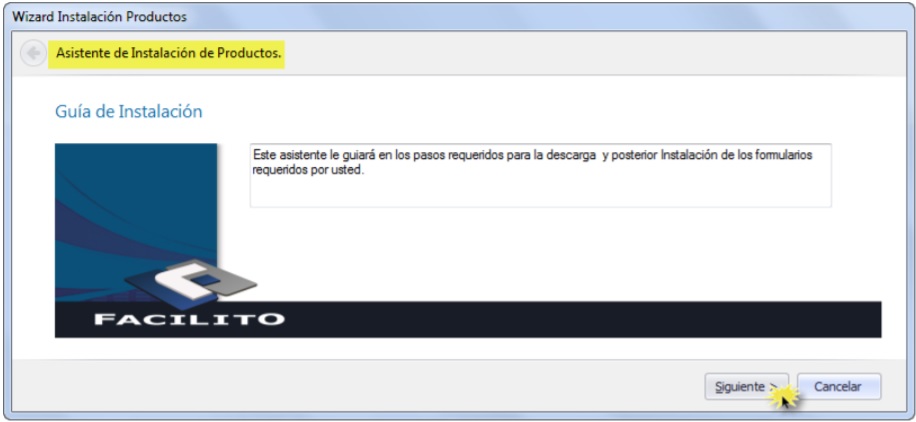Click the back arrow in the wizard header
This screenshot has width=916, height=422.
click(32, 52)
